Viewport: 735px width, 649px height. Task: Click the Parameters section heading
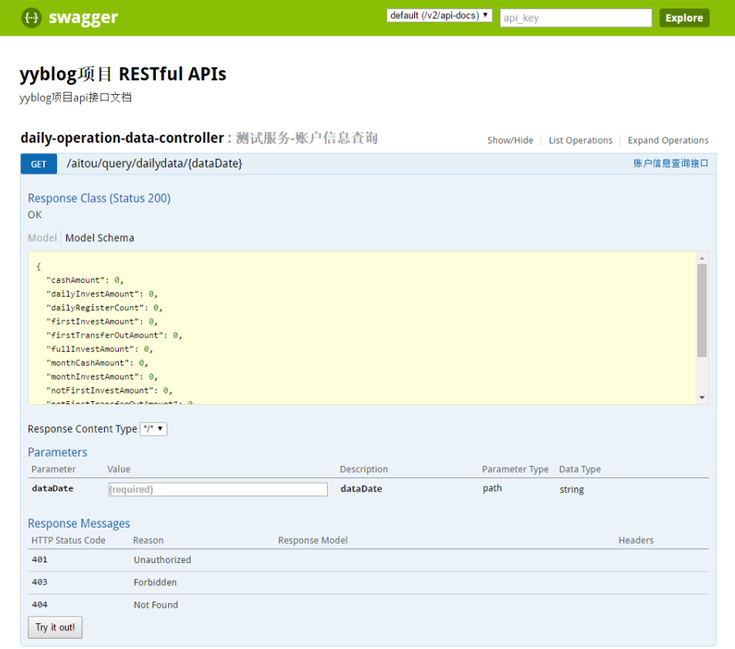coord(57,452)
